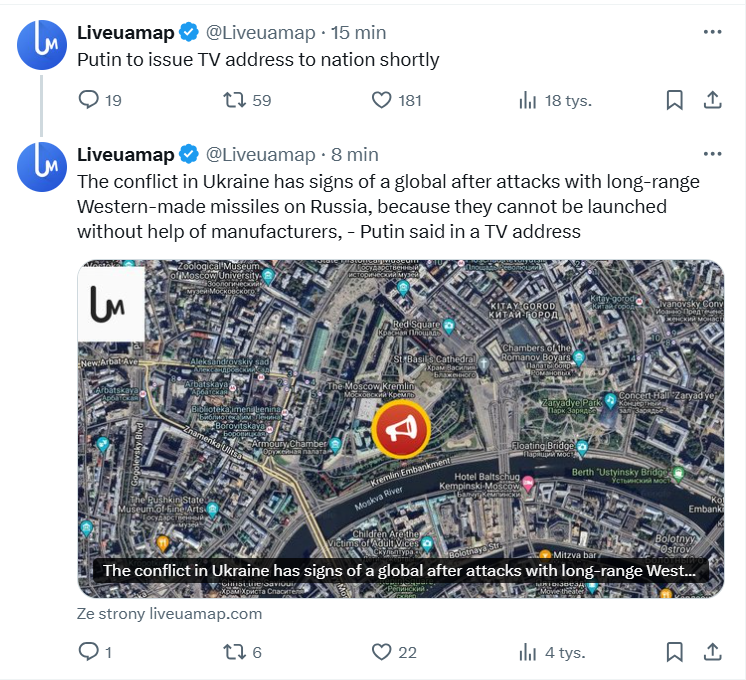Bookmark the first Liveuamap tweet
Image resolution: width=746 pixels, height=680 pixels.
[x=674, y=100]
